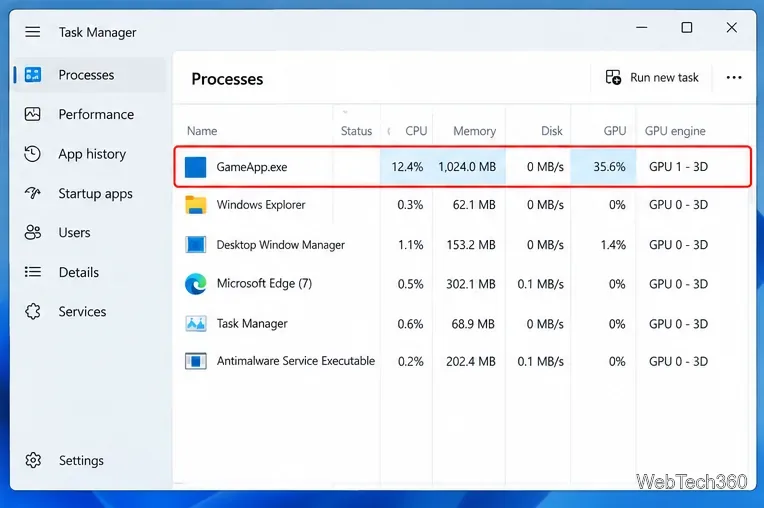764x508 pixels.
Task: Click the GPU 1 - 3D engine cell
Action: (x=678, y=167)
